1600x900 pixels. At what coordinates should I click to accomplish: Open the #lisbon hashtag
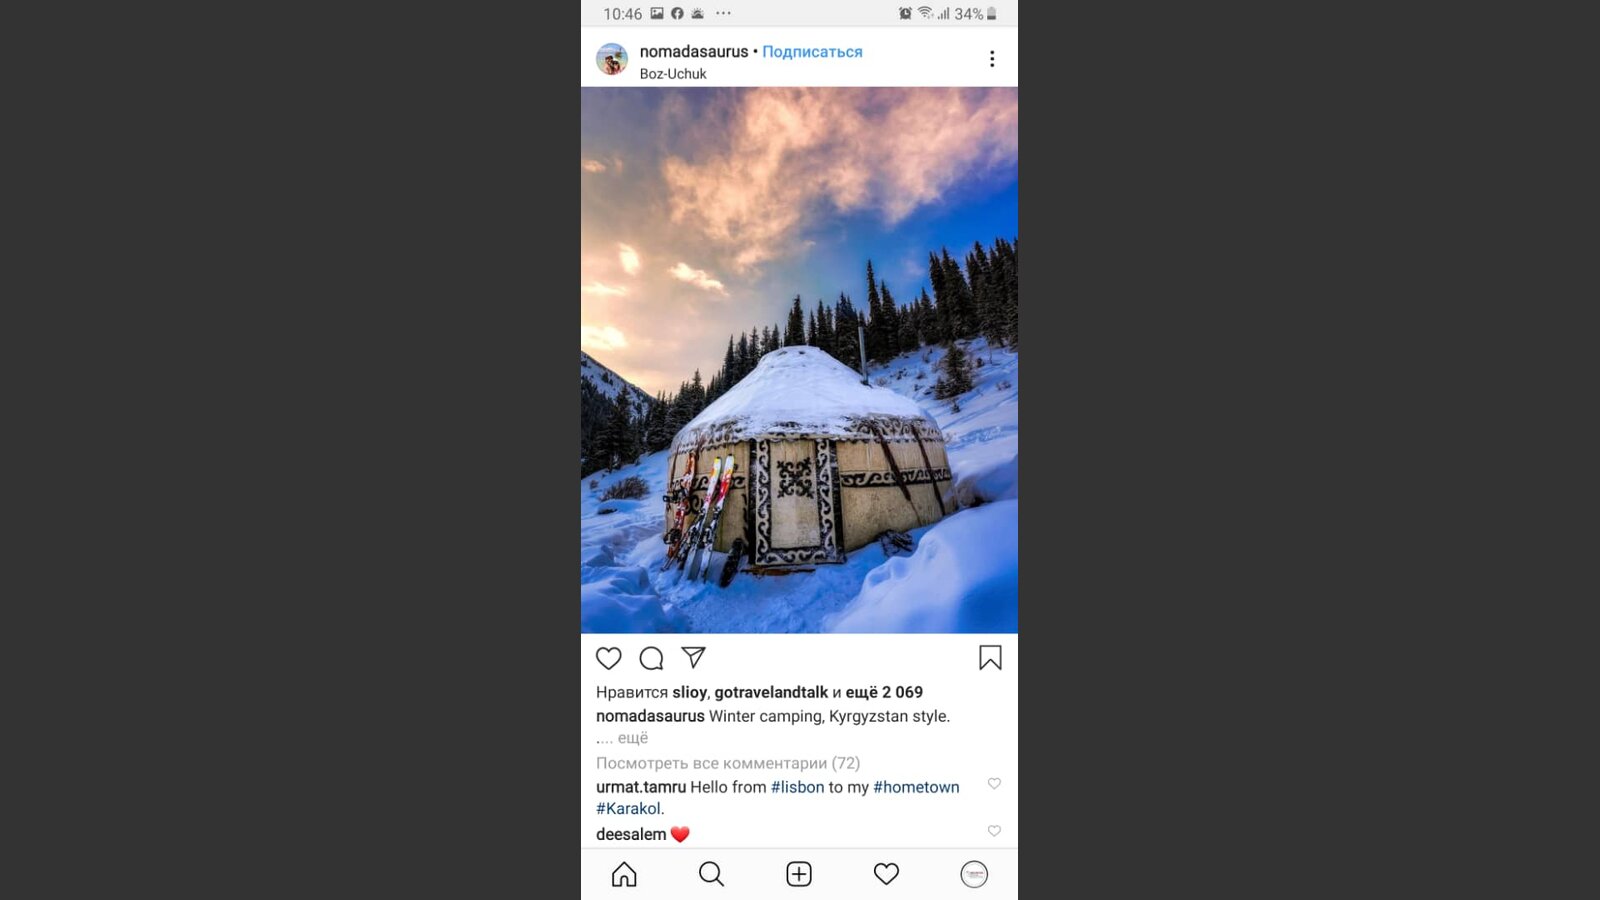pos(798,787)
